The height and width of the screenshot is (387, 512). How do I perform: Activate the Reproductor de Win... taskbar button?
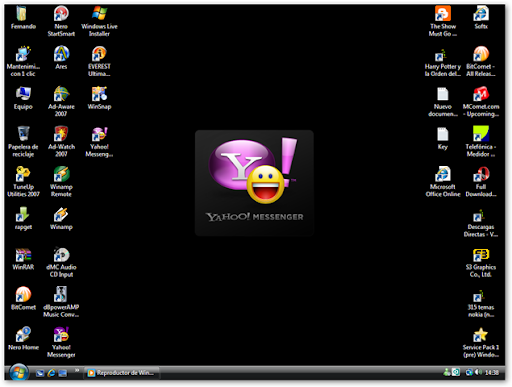pos(122,373)
